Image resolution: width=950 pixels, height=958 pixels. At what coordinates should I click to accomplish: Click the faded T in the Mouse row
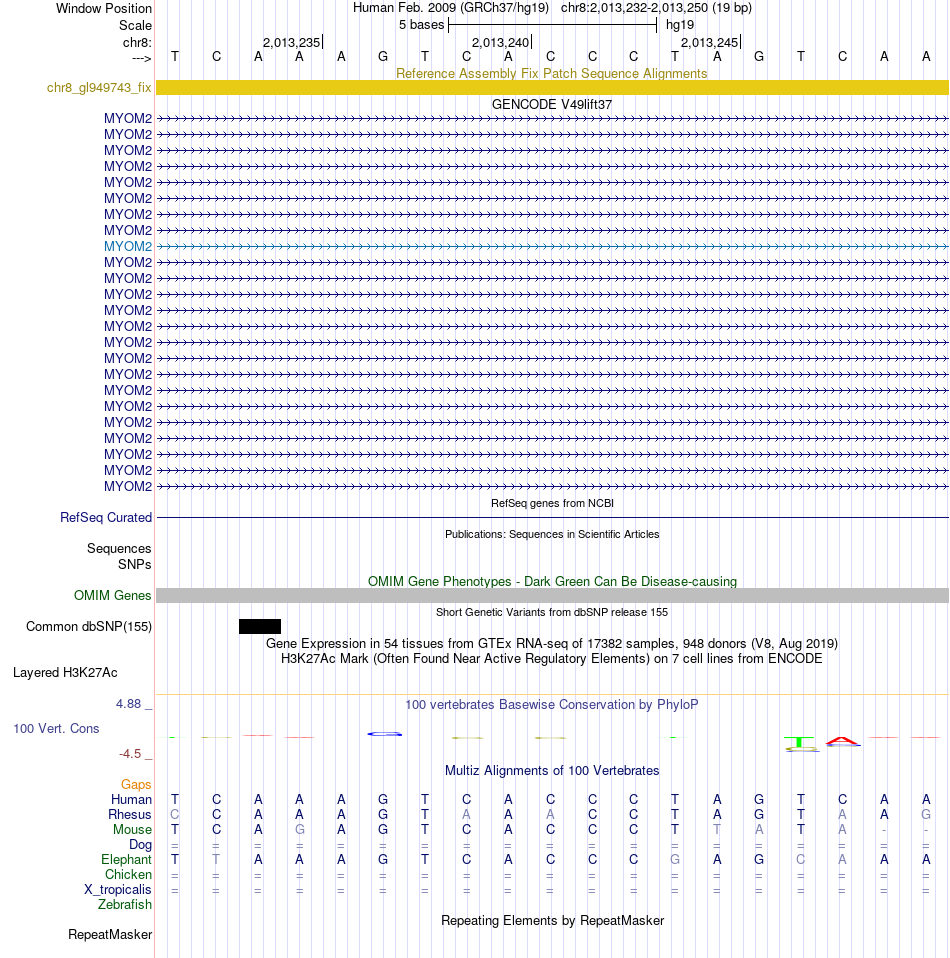coord(717,830)
